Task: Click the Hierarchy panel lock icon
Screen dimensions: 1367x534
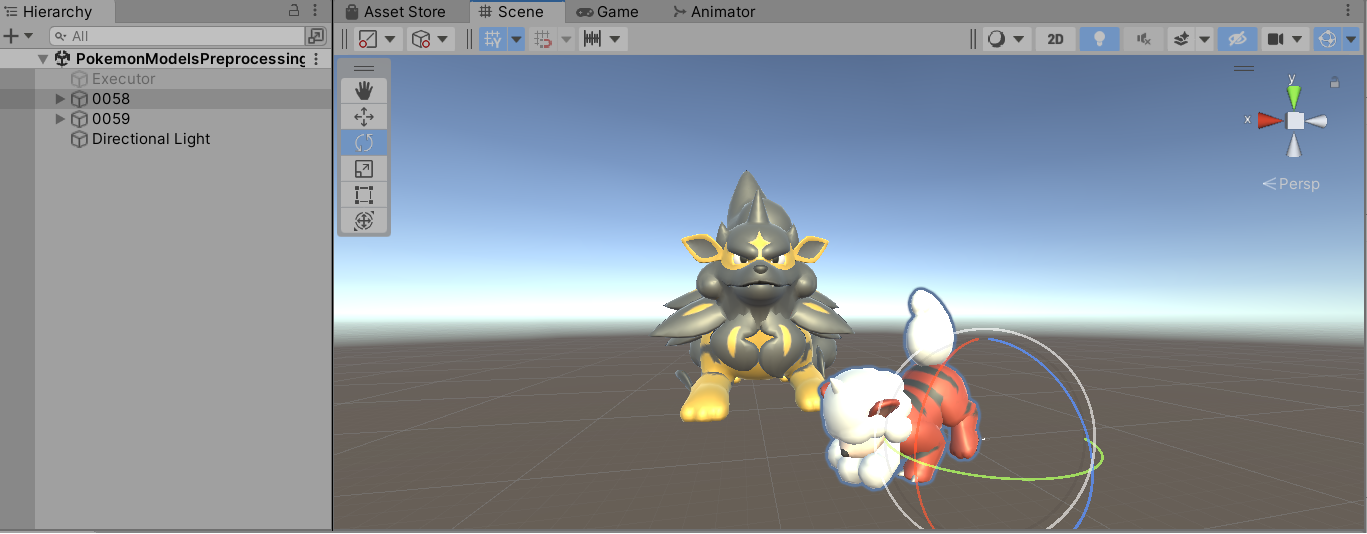Action: coord(294,11)
